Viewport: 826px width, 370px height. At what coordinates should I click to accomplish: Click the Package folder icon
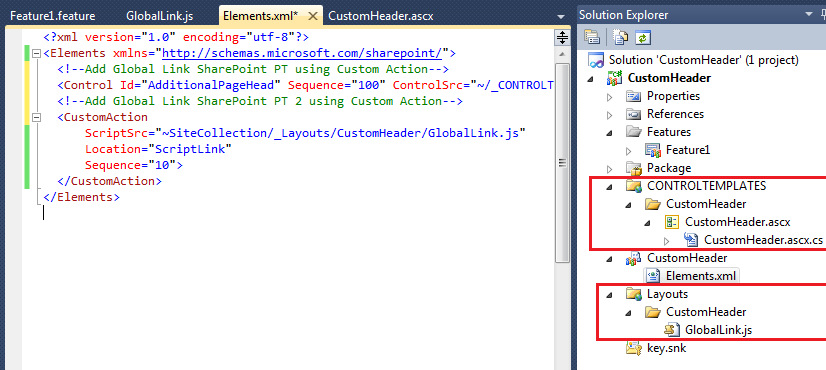tap(633, 168)
